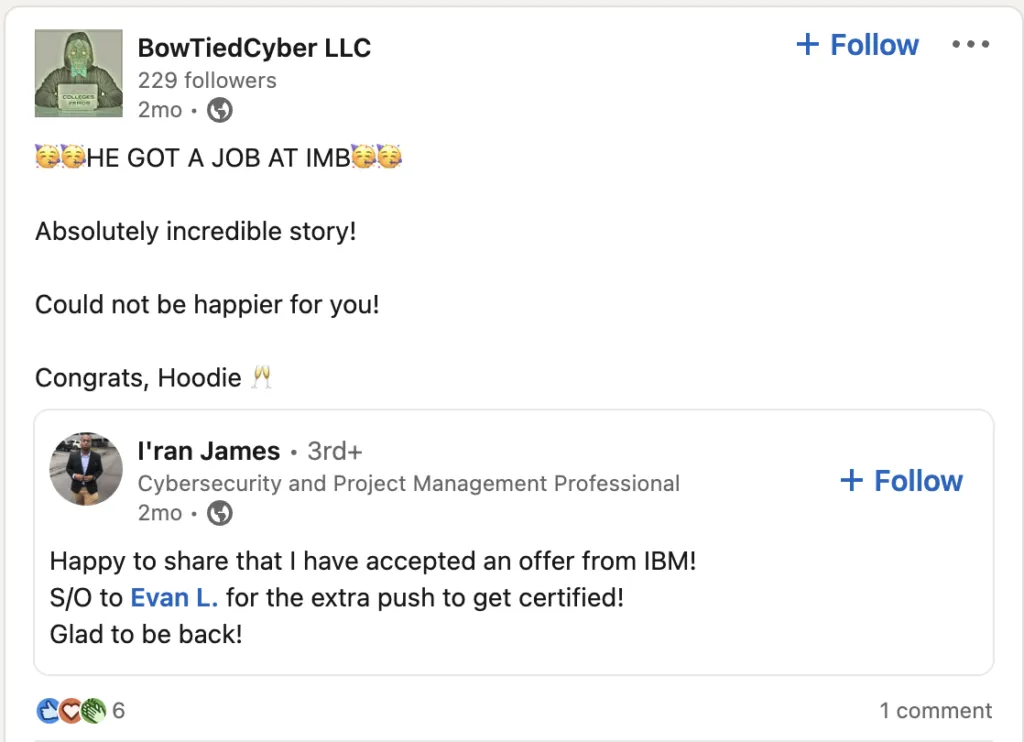Follow BowTiedCyber LLC
The image size is (1024, 742).
[857, 45]
